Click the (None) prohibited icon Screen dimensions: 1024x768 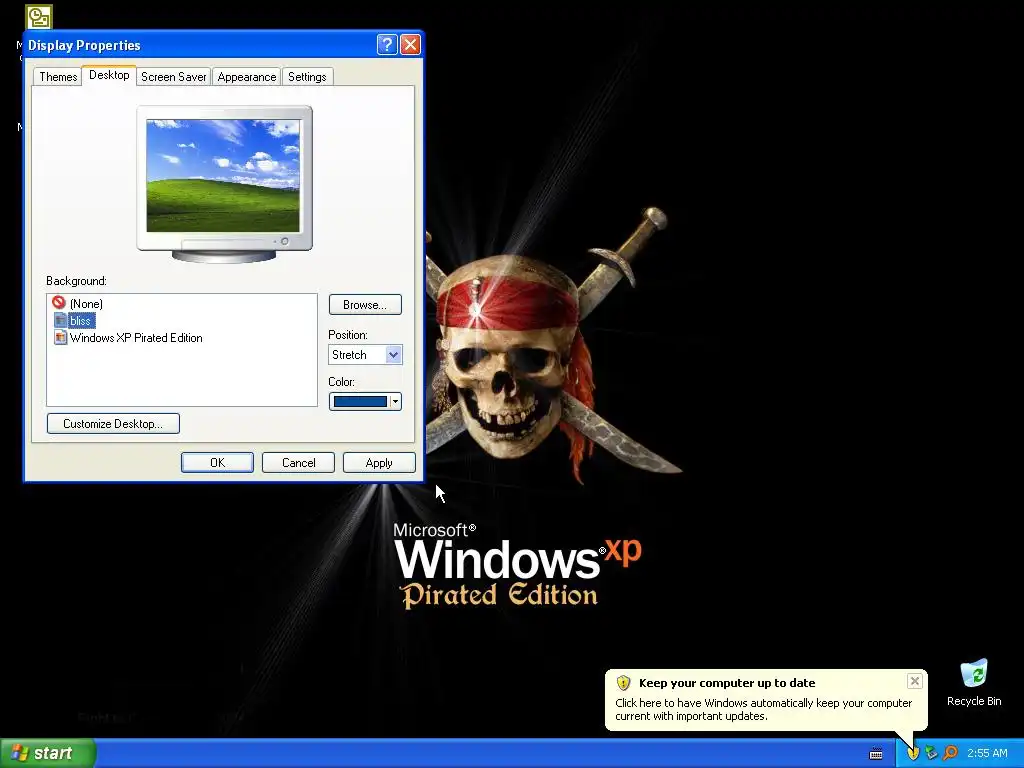(x=59, y=302)
